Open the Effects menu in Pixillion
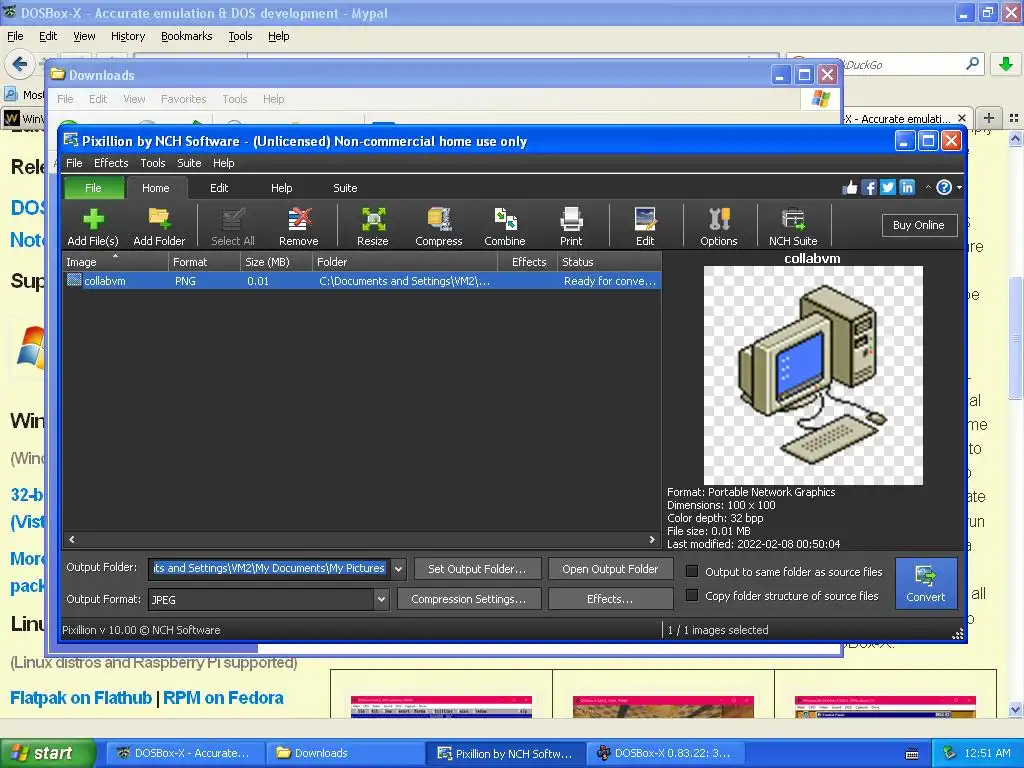The width and height of the screenshot is (1024, 768). coord(111,163)
